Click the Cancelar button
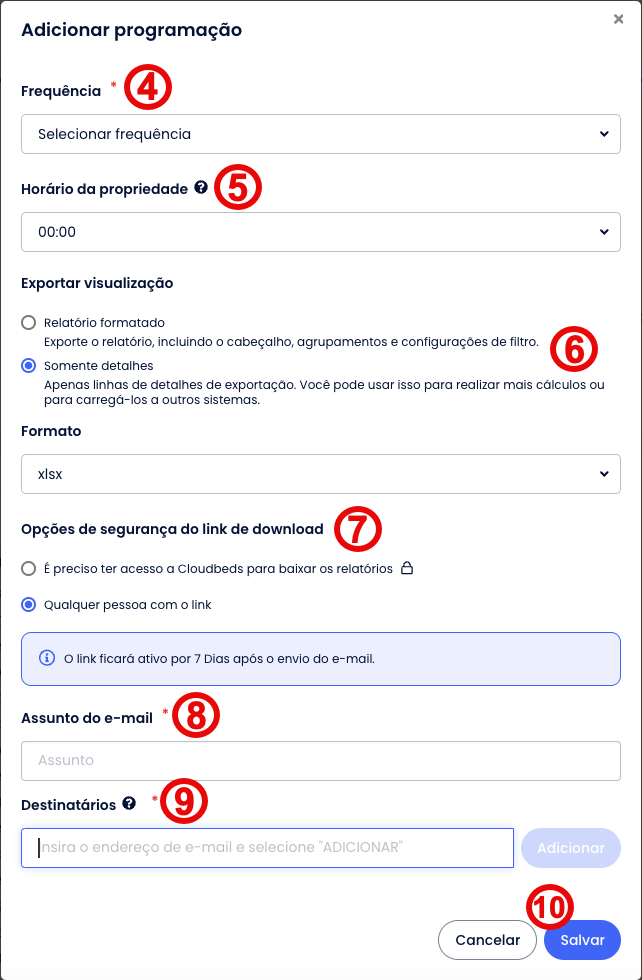This screenshot has height=980, width=642. [x=488, y=940]
